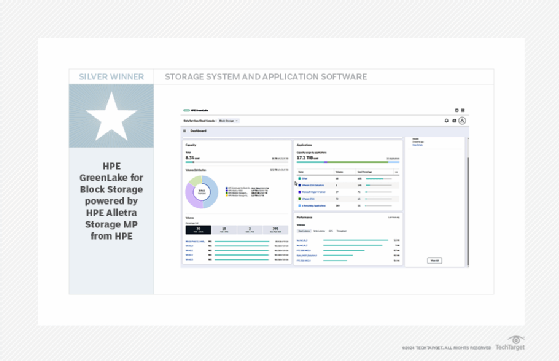Click the icon between bell and avatar
Image resolution: width=559 pixels, height=361 pixels.
pyautogui.click(x=454, y=121)
